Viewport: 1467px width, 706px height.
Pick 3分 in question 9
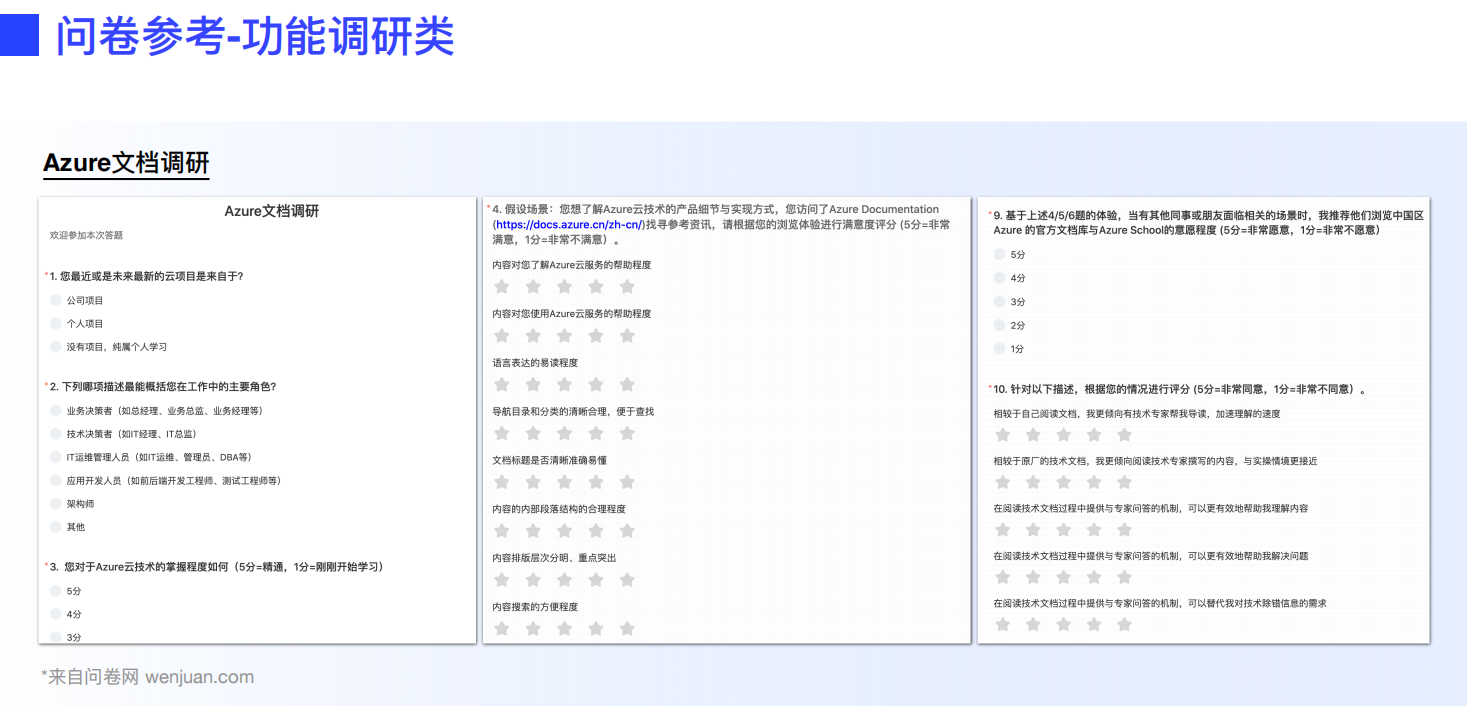pyautogui.click(x=999, y=301)
